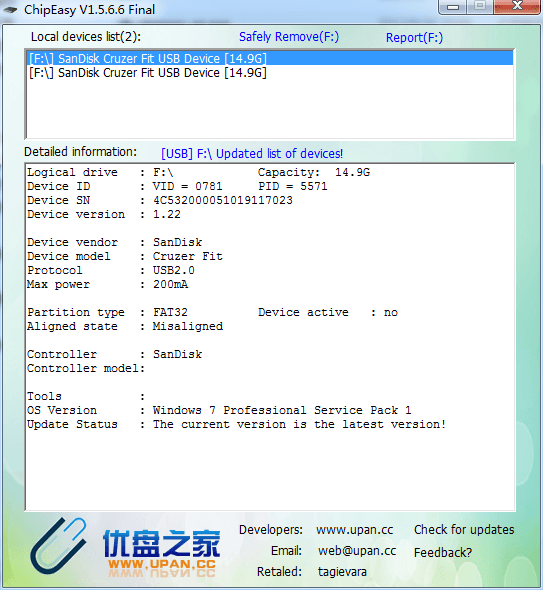Click the ChipEasy title bar app icon
The width and height of the screenshot is (543, 590).
[x=10, y=9]
